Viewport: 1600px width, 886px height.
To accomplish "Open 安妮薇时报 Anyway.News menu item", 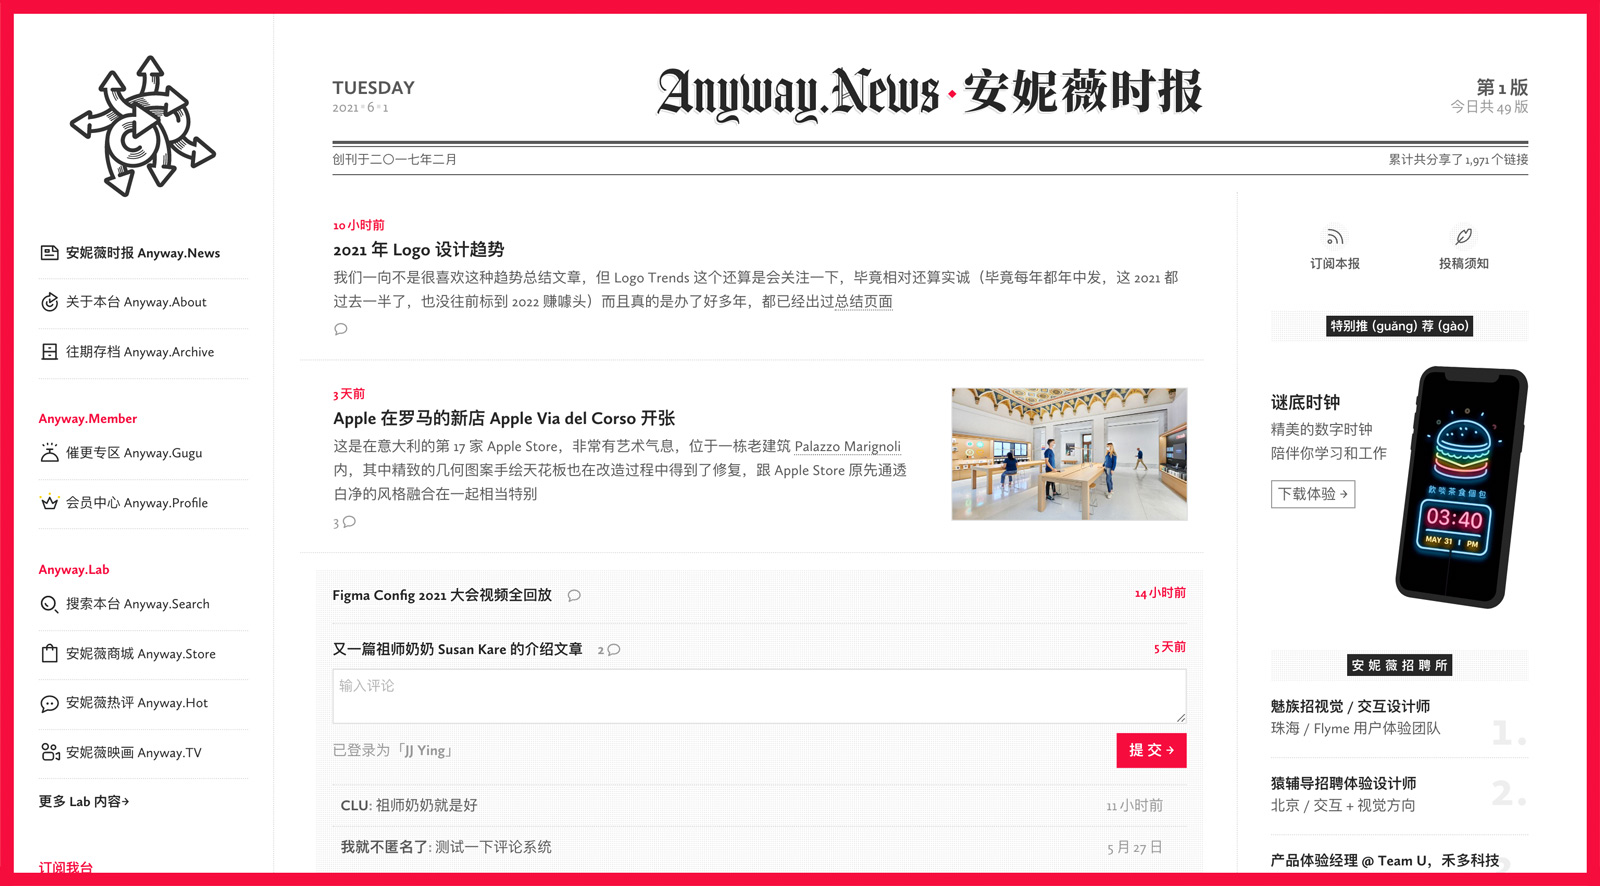I will pos(143,253).
